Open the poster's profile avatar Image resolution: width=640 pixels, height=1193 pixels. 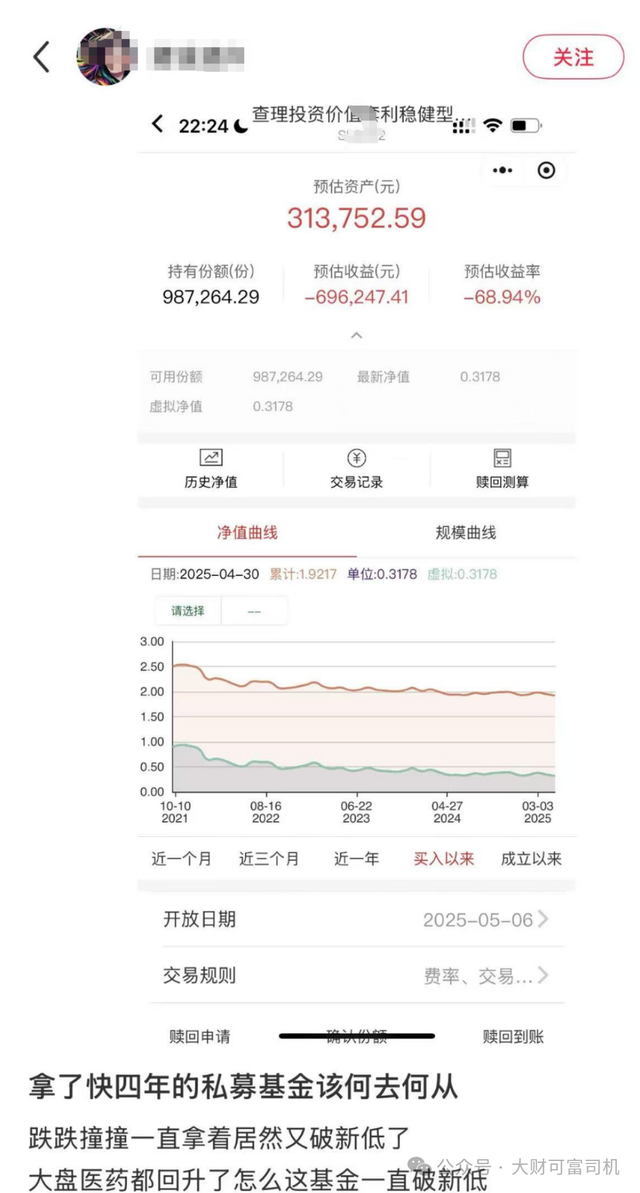106,57
